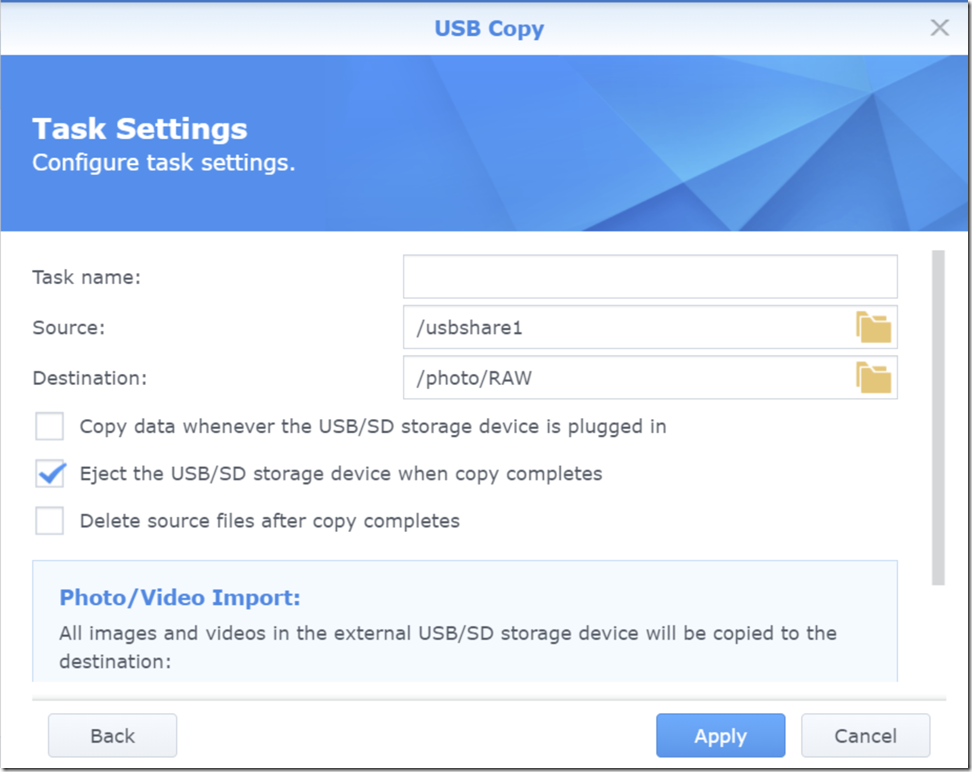Click the 'Copy data whenever' option label
Image resolution: width=972 pixels, height=772 pixels.
373,427
